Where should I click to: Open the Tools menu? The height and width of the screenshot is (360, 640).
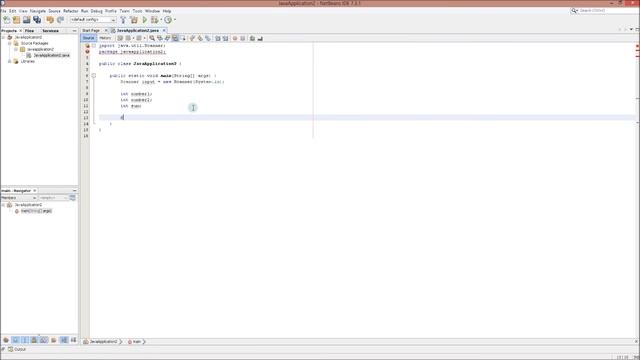point(137,11)
